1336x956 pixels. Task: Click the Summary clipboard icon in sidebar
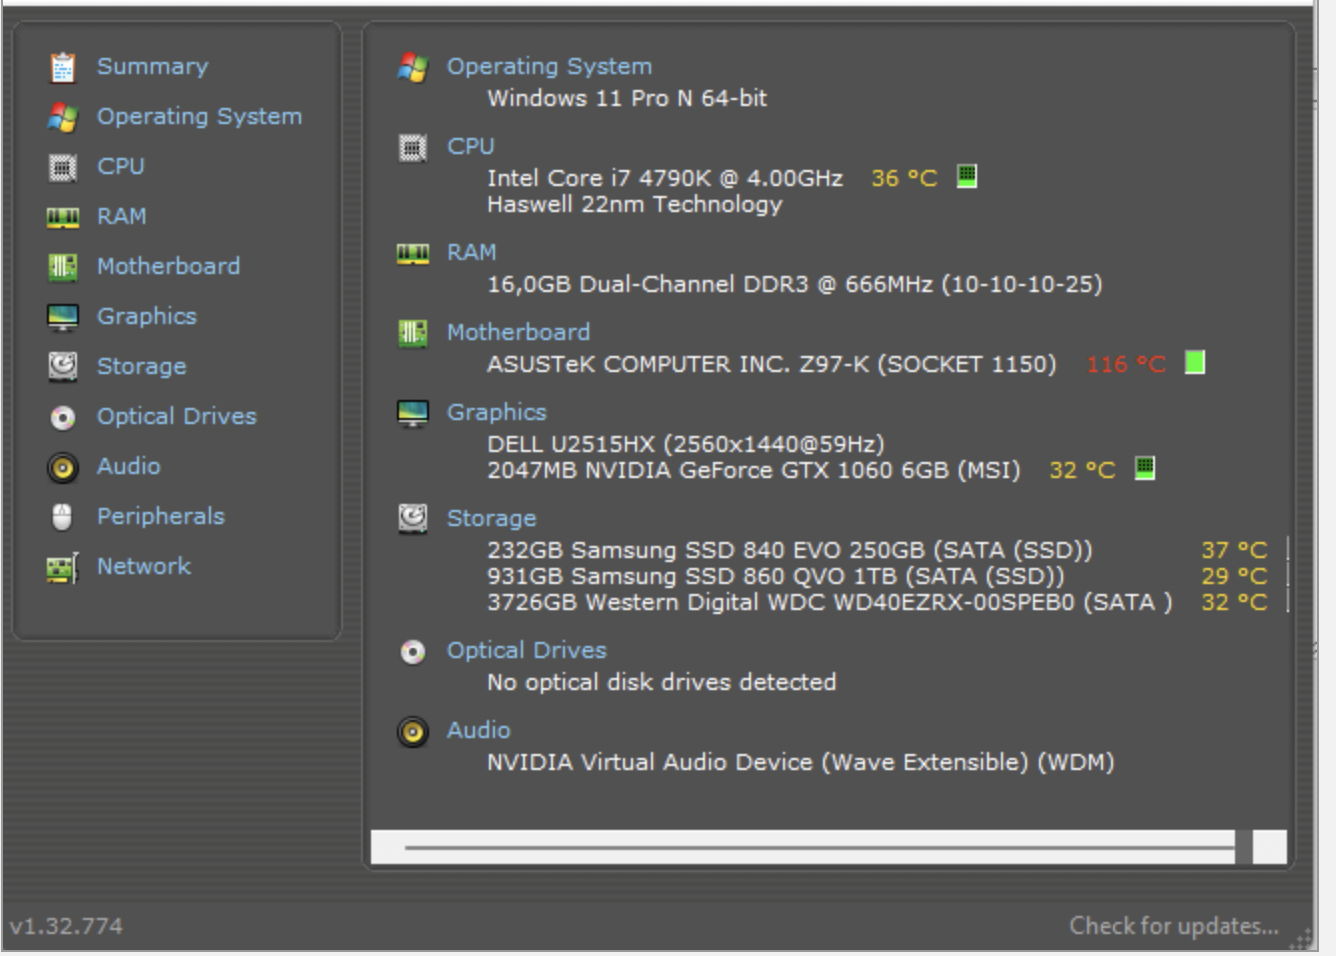pos(62,67)
